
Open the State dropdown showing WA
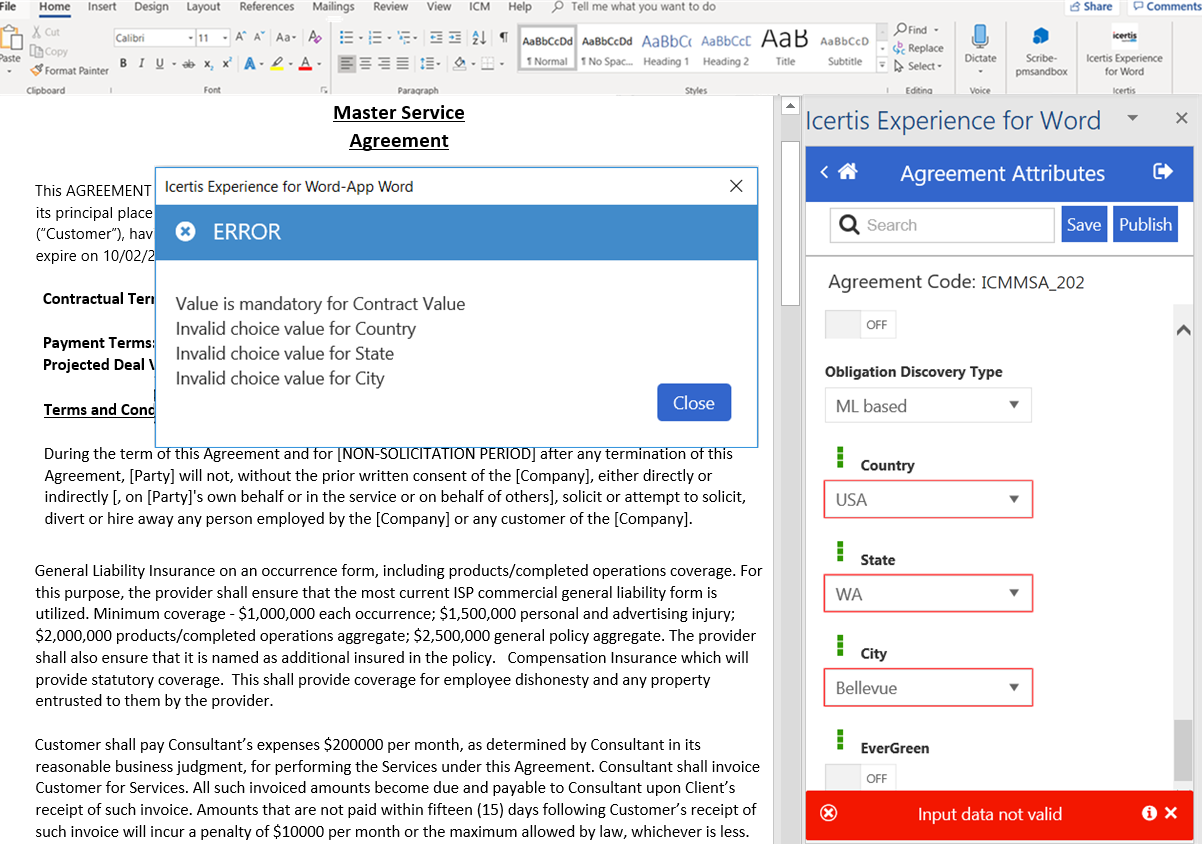point(927,594)
